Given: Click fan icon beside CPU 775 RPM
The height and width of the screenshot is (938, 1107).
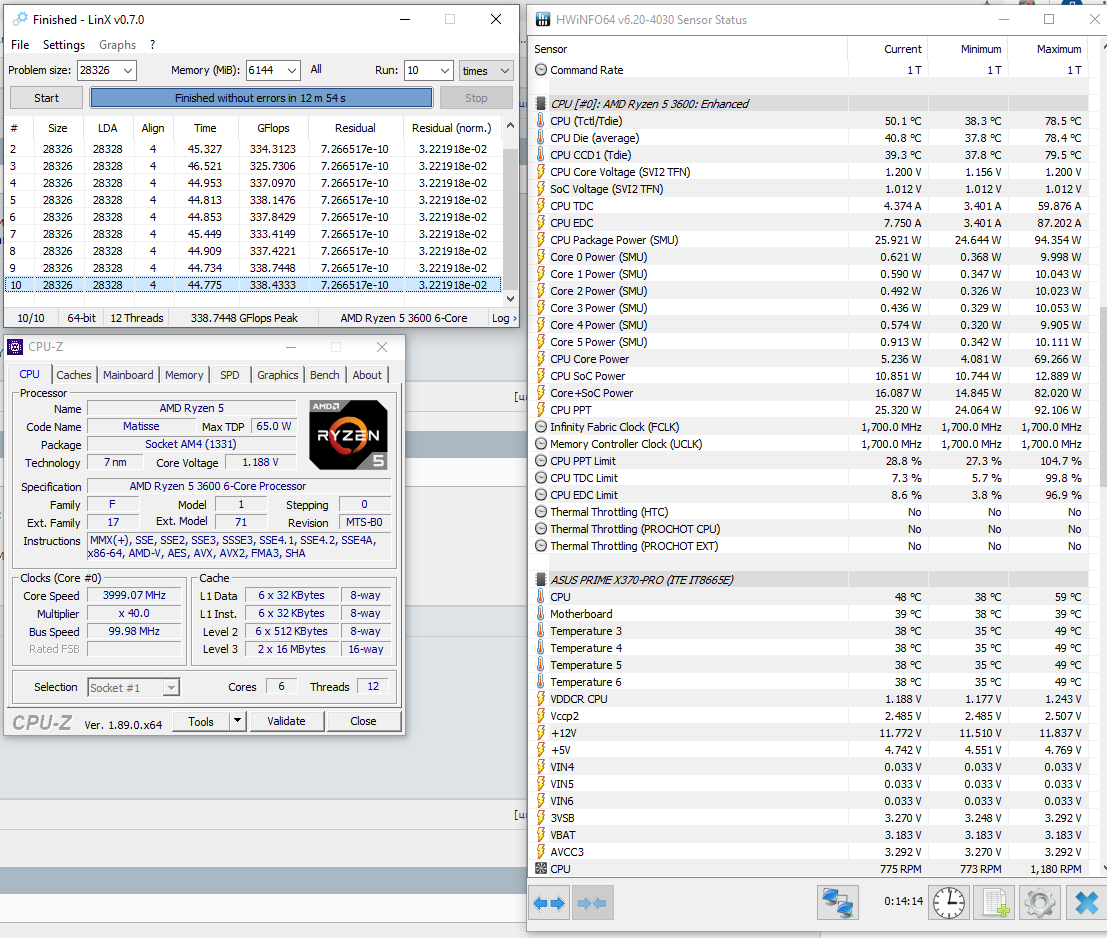Looking at the screenshot, I should pos(541,869).
